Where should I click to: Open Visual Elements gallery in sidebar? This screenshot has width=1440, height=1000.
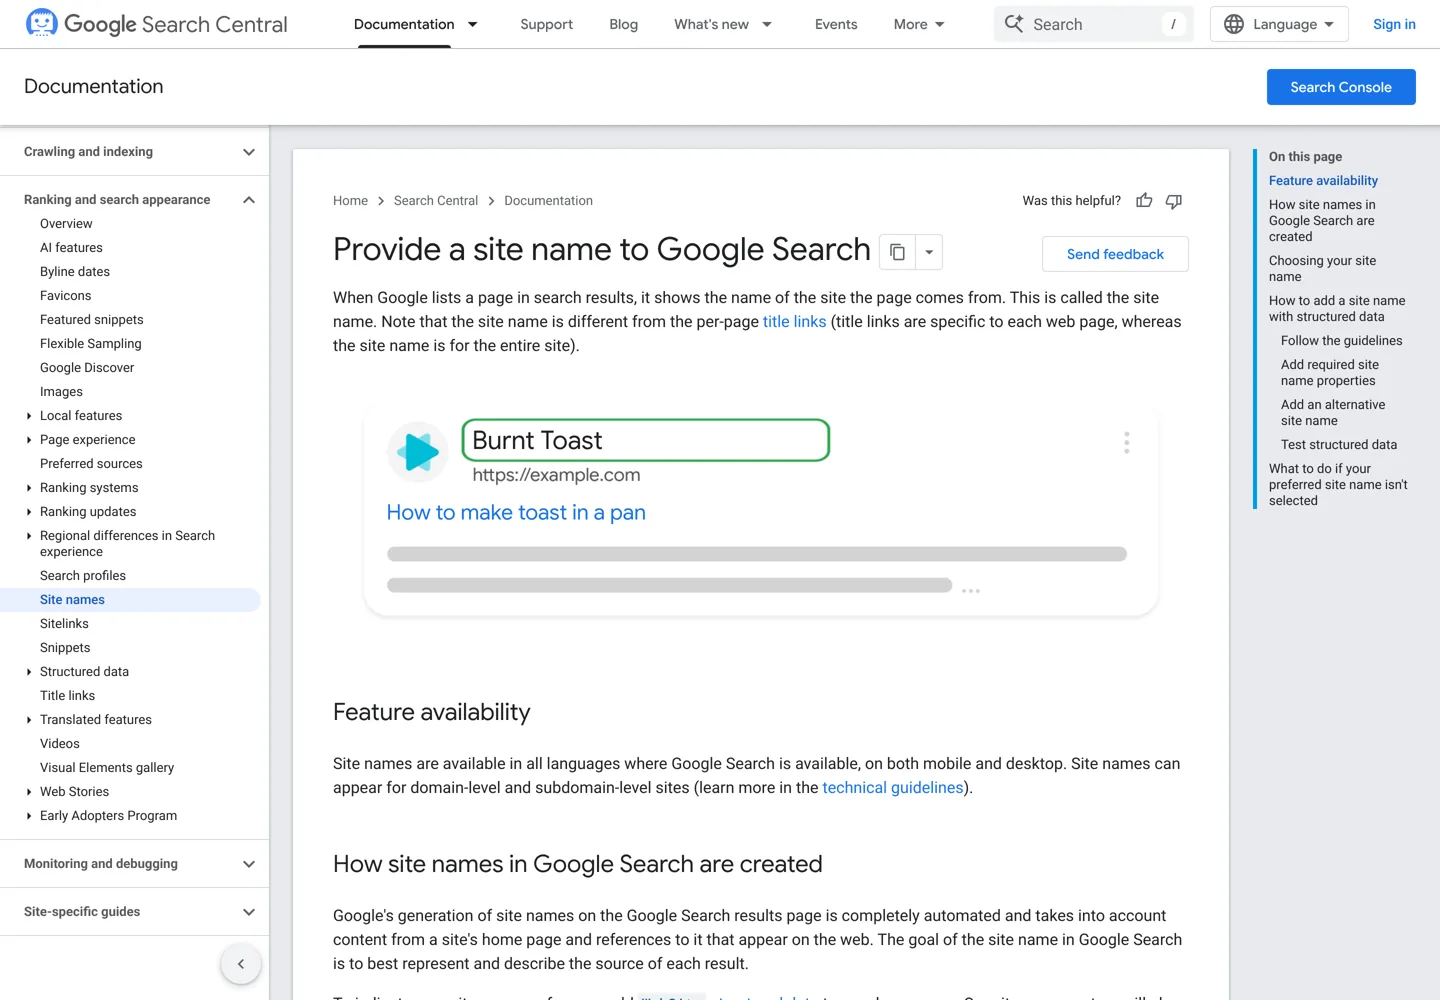107,768
